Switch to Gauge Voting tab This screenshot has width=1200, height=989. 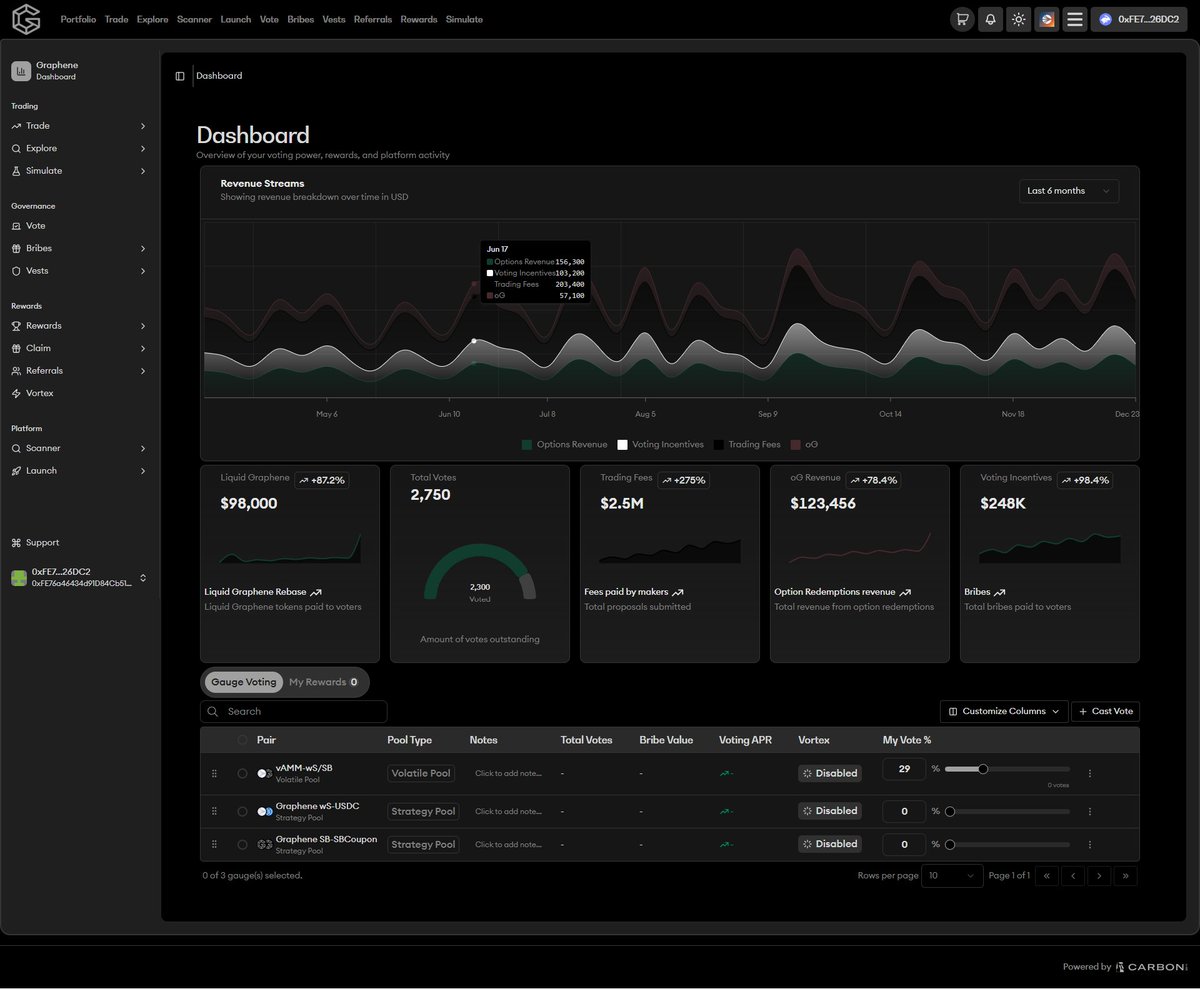tap(244, 682)
